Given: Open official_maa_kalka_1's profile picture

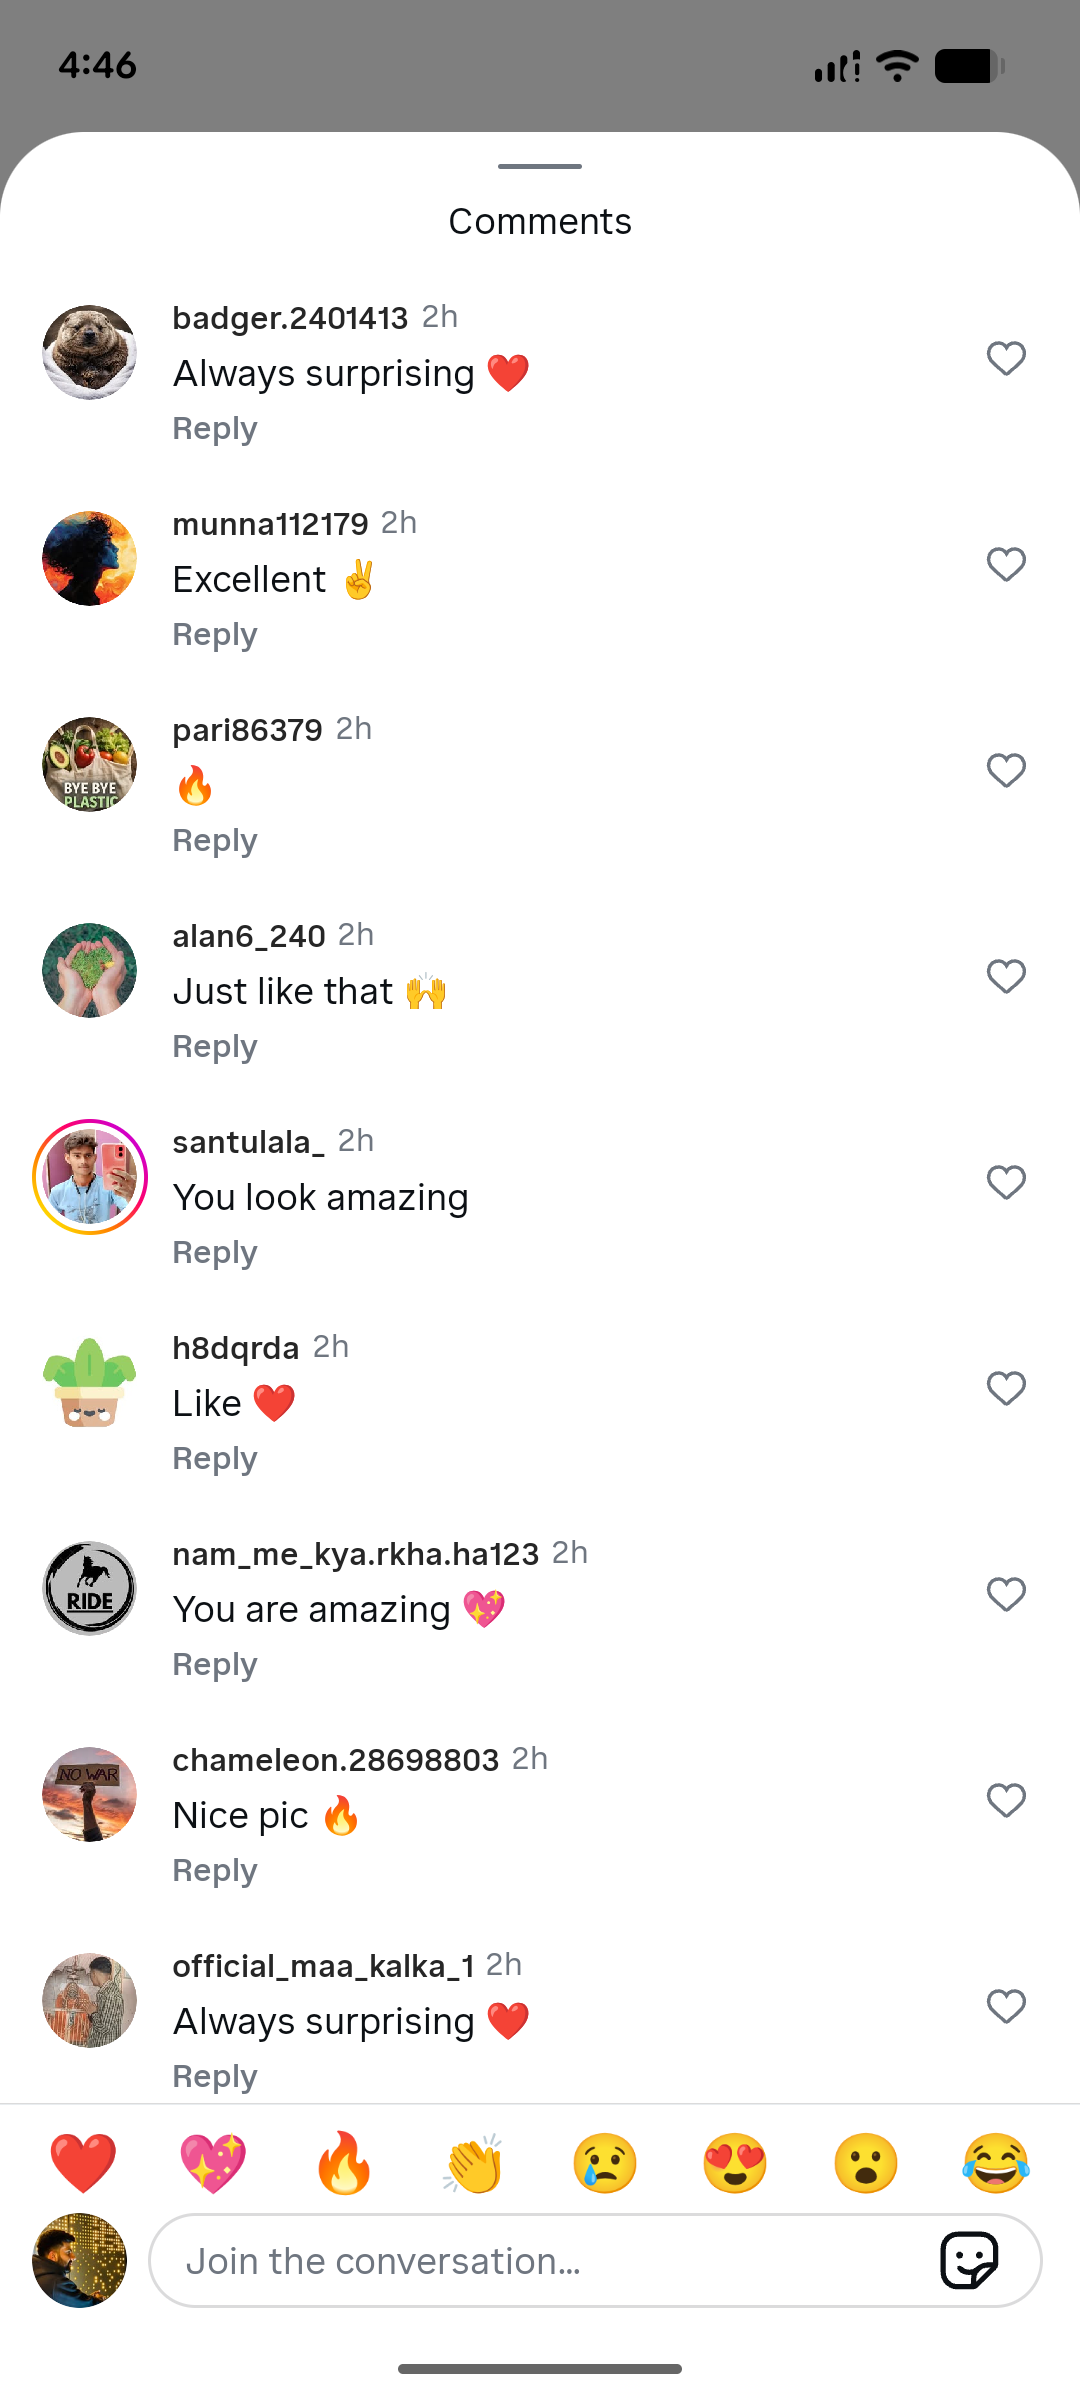Looking at the screenshot, I should (90, 2000).
